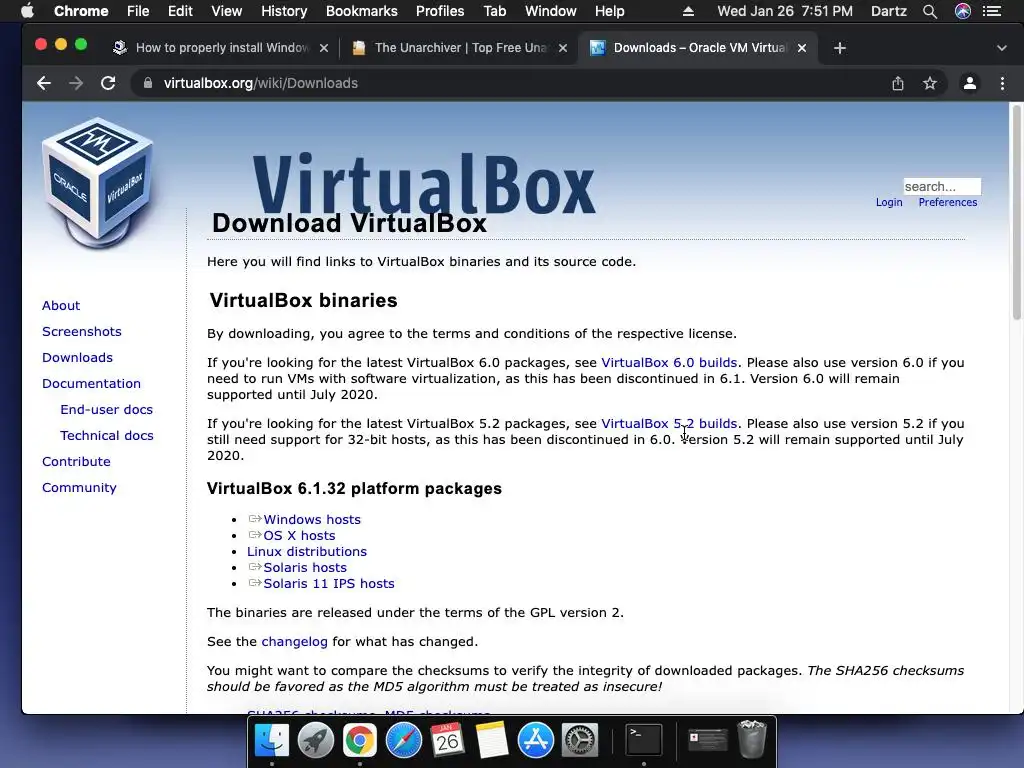Open the View menu
This screenshot has width=1024, height=768.
point(227,11)
